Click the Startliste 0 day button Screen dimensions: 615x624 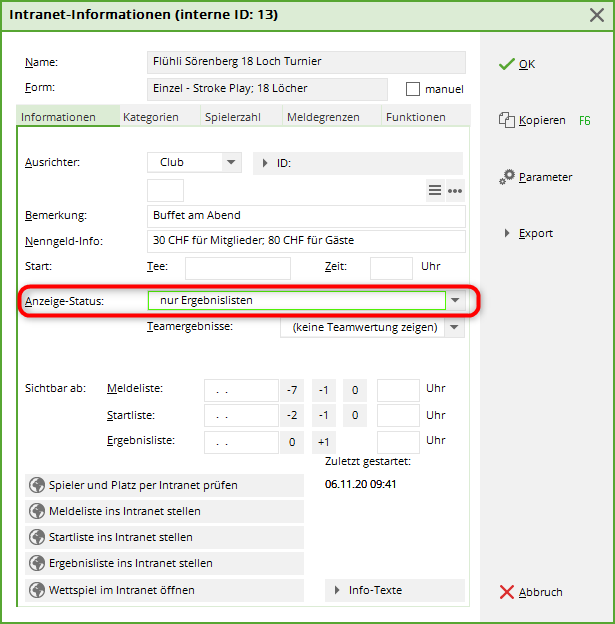tap(355, 415)
